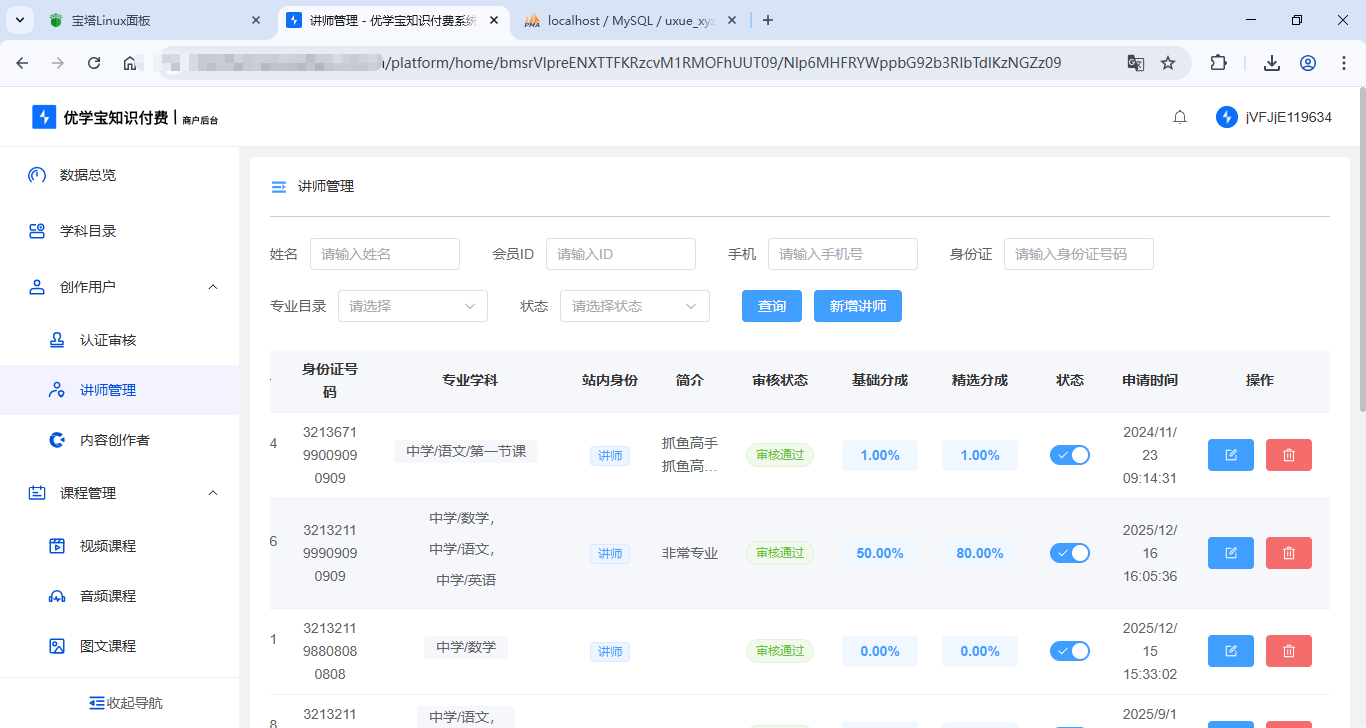Viewport: 1366px width, 728px height.
Task: Open the browser downloads icon
Action: [x=1271, y=63]
